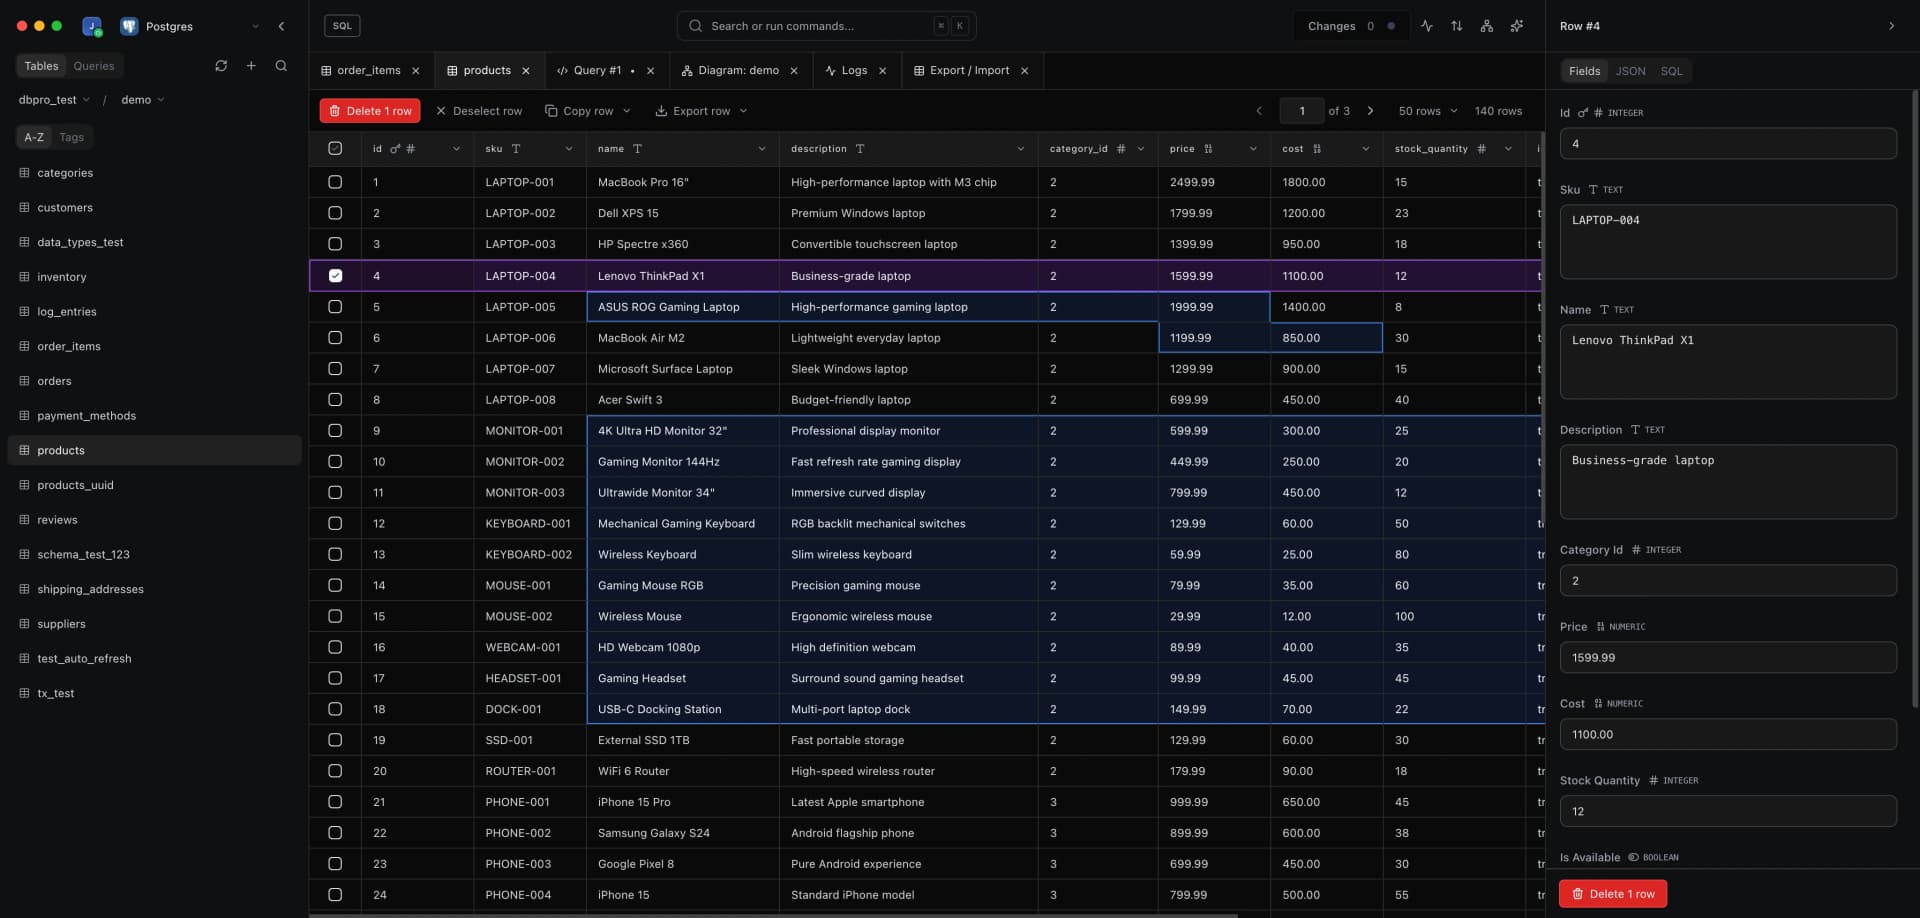
Task: Collapse the Row #4 panel with the chevron
Action: 1891,26
